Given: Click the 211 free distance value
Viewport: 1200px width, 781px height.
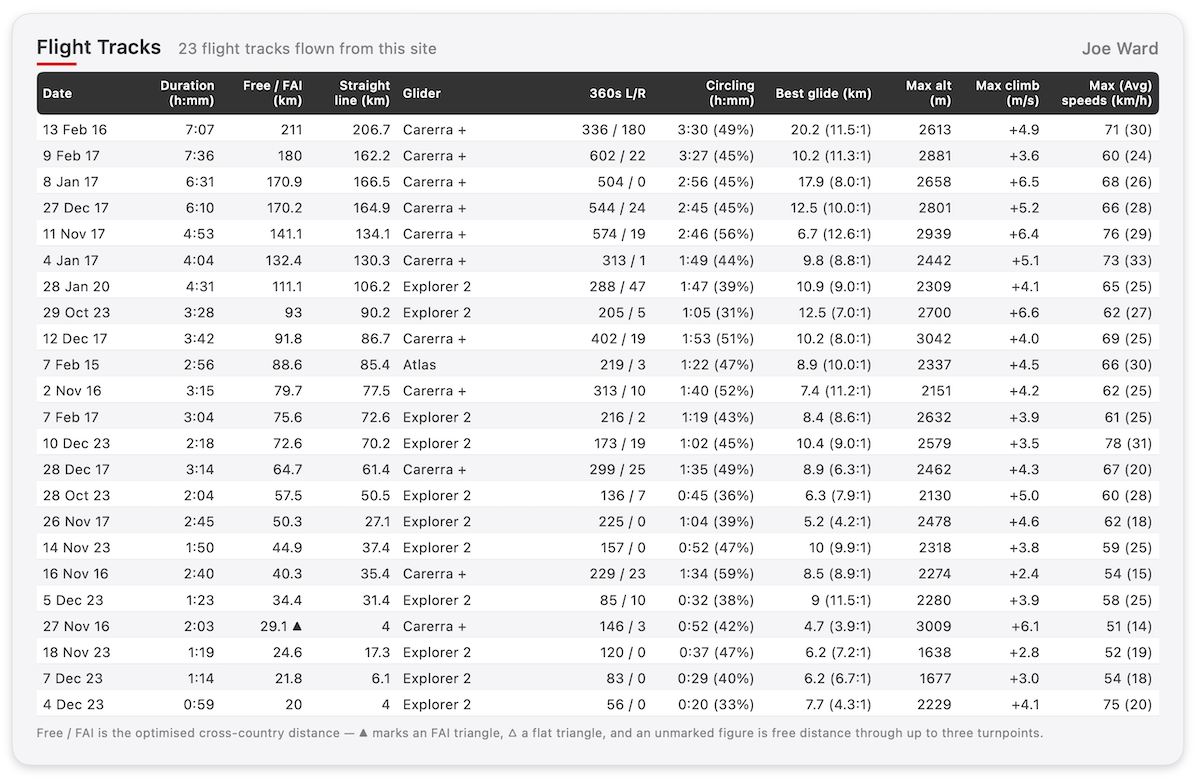Looking at the screenshot, I should pyautogui.click(x=291, y=129).
